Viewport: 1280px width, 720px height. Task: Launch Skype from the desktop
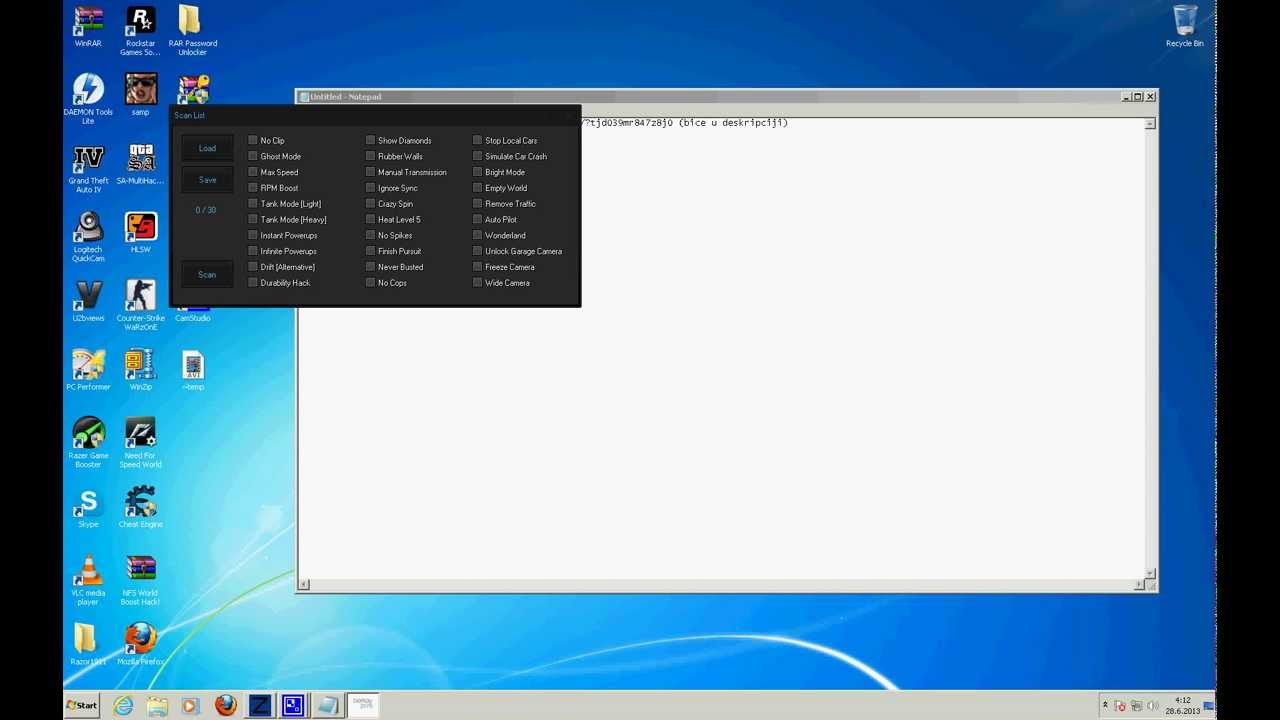pyautogui.click(x=88, y=507)
